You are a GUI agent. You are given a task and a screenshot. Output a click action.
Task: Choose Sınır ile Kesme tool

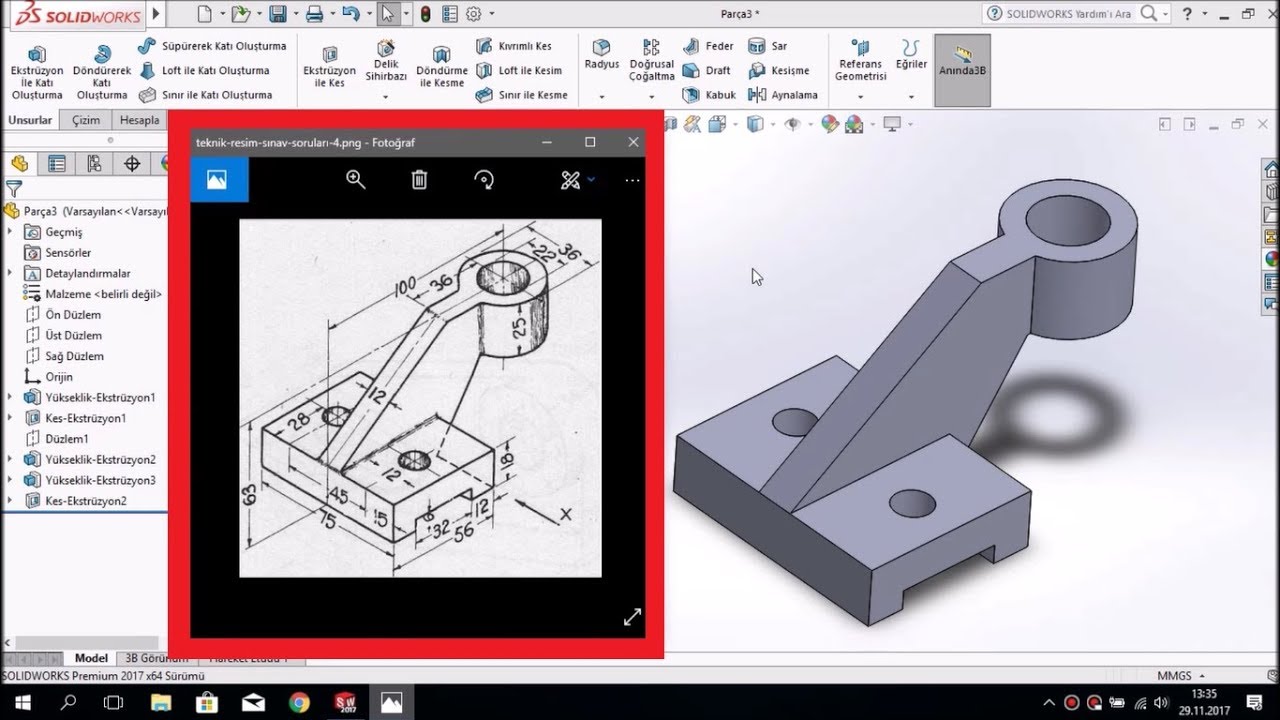(x=521, y=95)
